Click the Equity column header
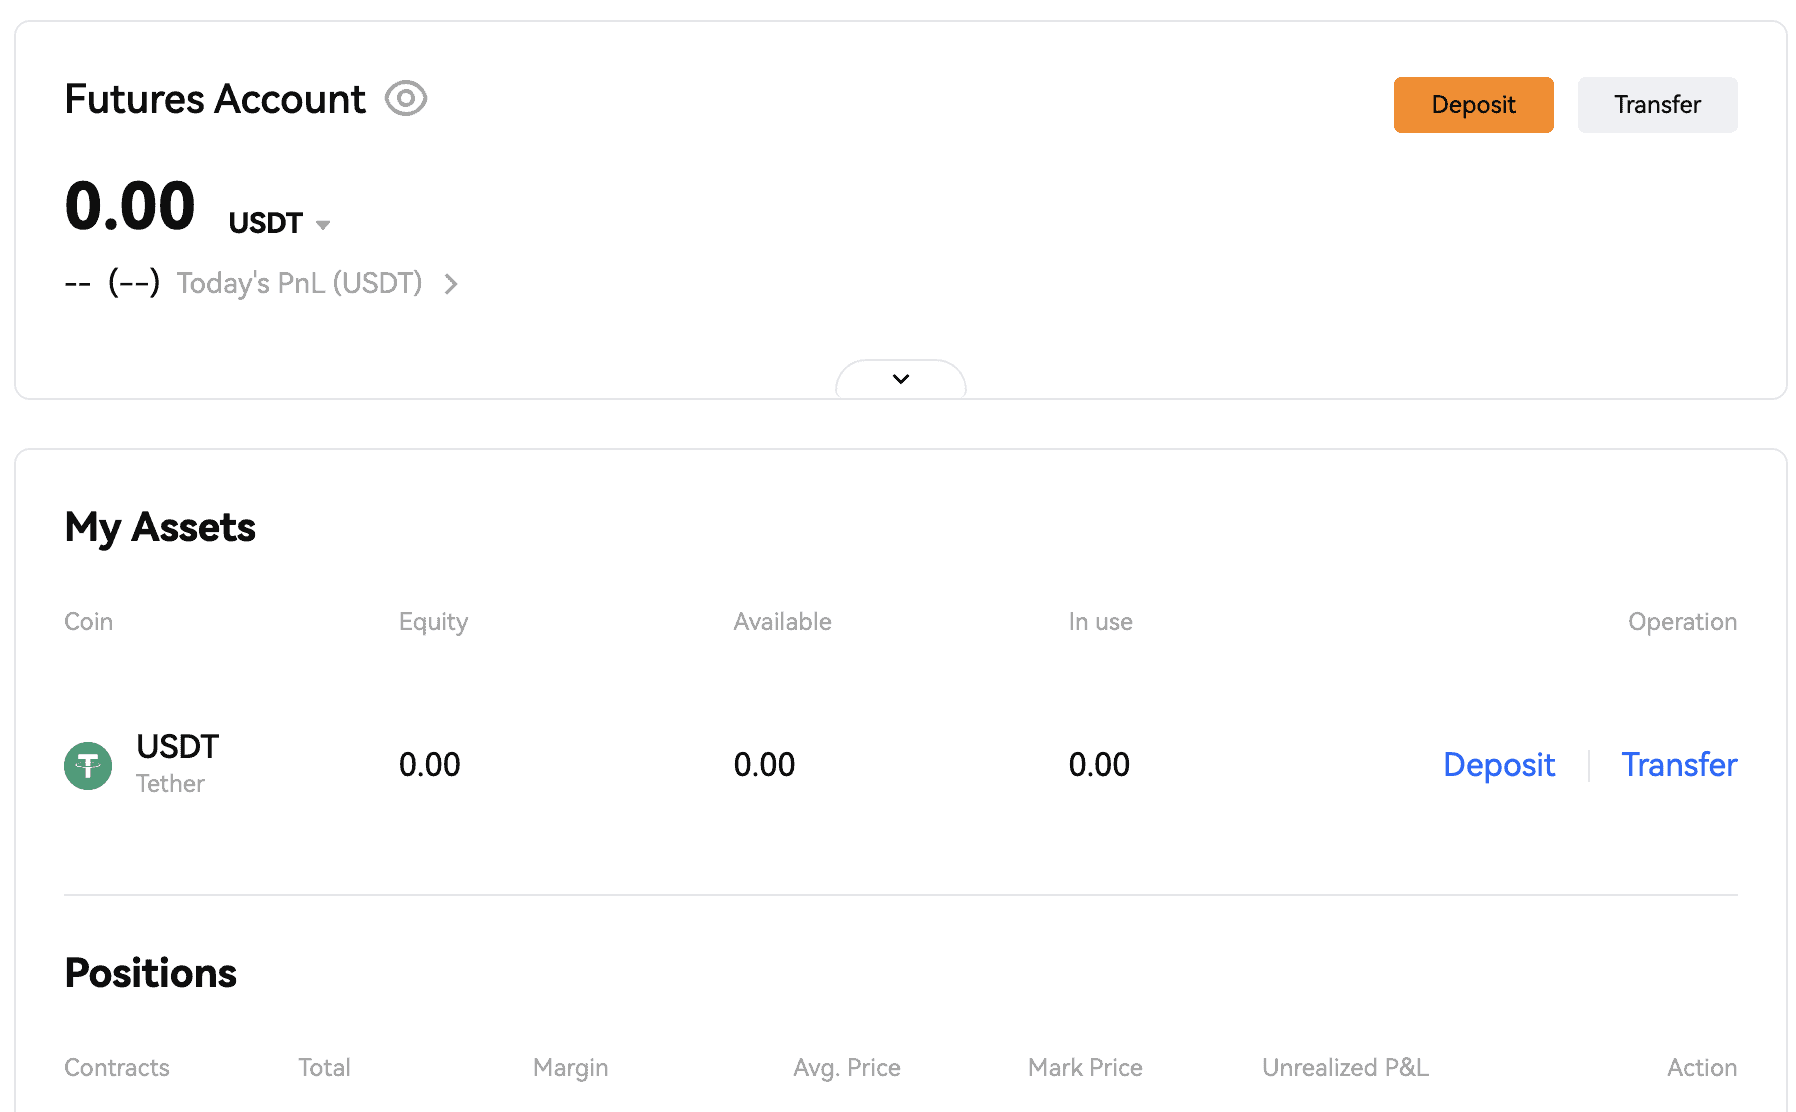The width and height of the screenshot is (1796, 1112). tap(433, 622)
